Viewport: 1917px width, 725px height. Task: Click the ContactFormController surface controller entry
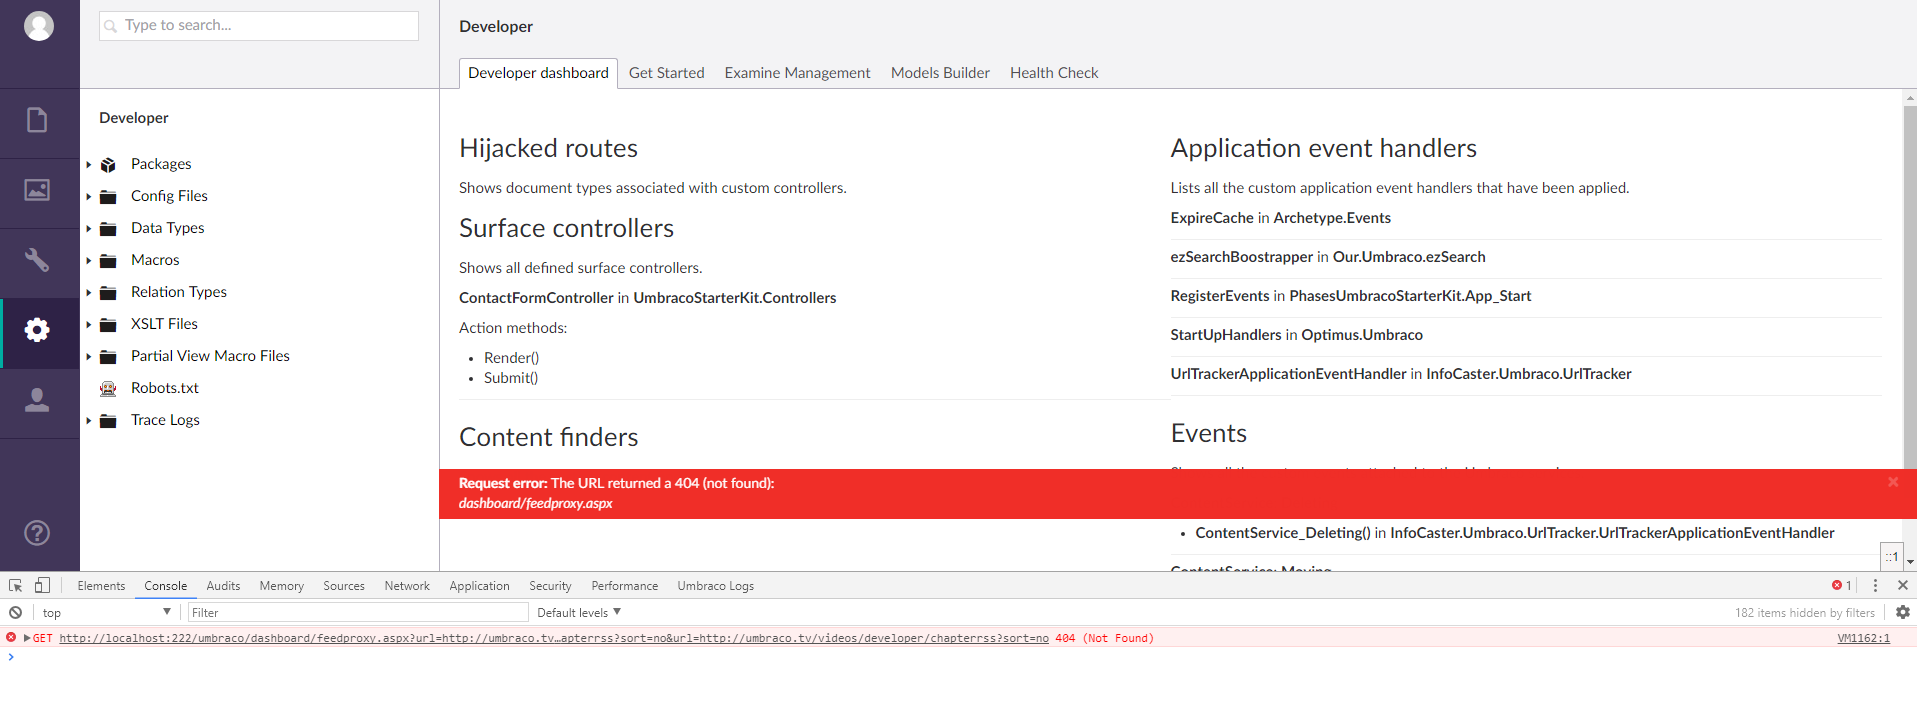[x=647, y=298]
